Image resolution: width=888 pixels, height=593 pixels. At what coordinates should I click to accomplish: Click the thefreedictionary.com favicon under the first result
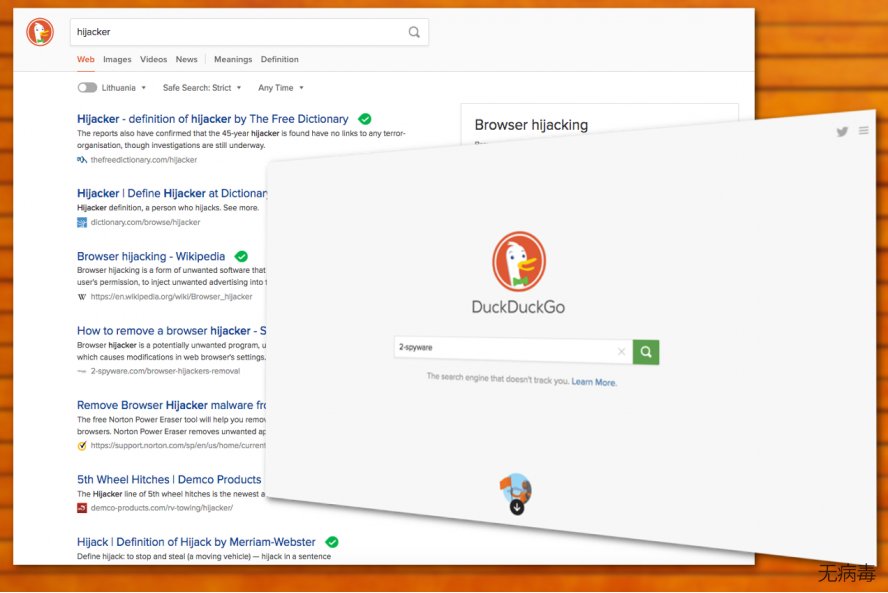pos(82,158)
